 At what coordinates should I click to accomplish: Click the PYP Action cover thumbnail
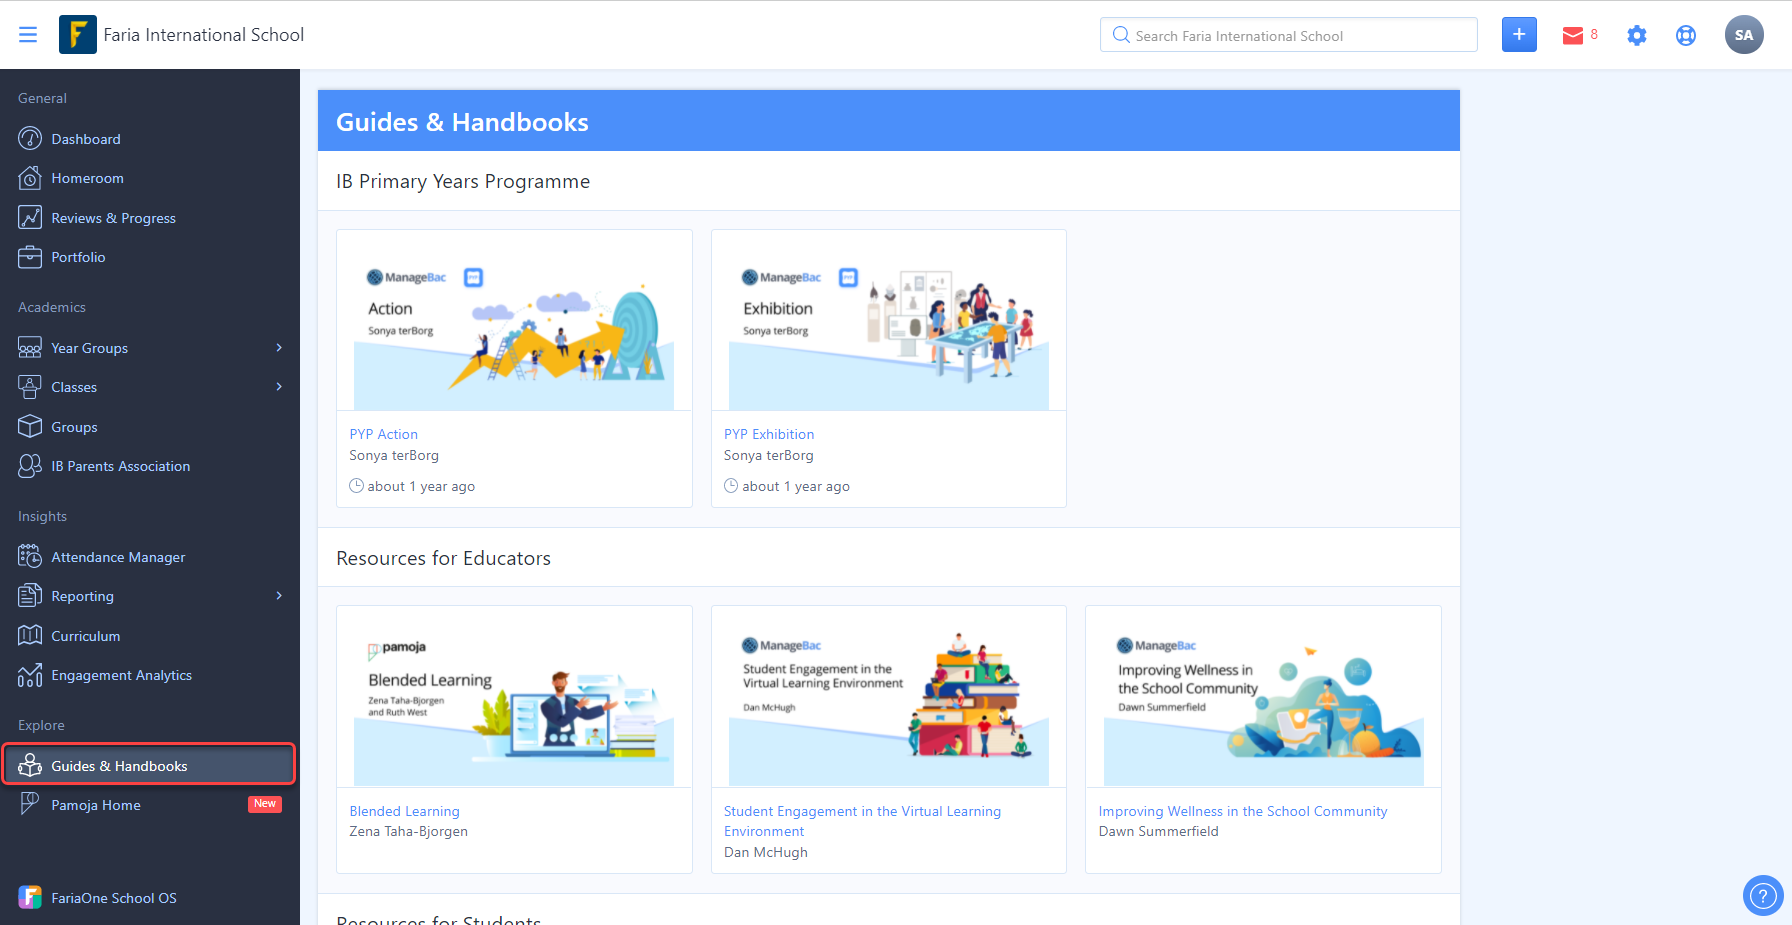tap(514, 320)
